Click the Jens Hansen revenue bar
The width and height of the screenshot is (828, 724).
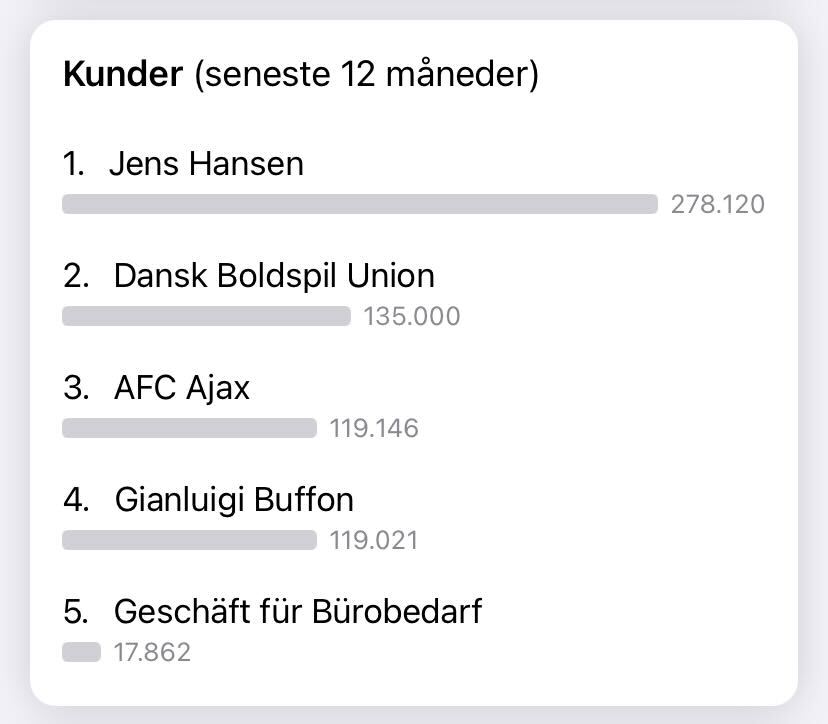point(360,204)
